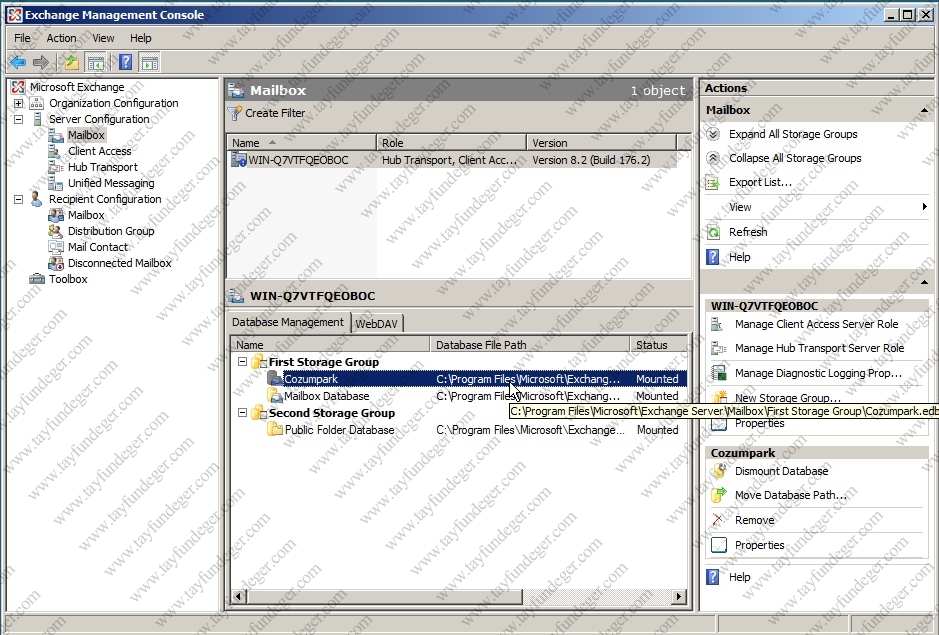
Task: Click Collapse All Storage Groups action
Action: pos(795,158)
